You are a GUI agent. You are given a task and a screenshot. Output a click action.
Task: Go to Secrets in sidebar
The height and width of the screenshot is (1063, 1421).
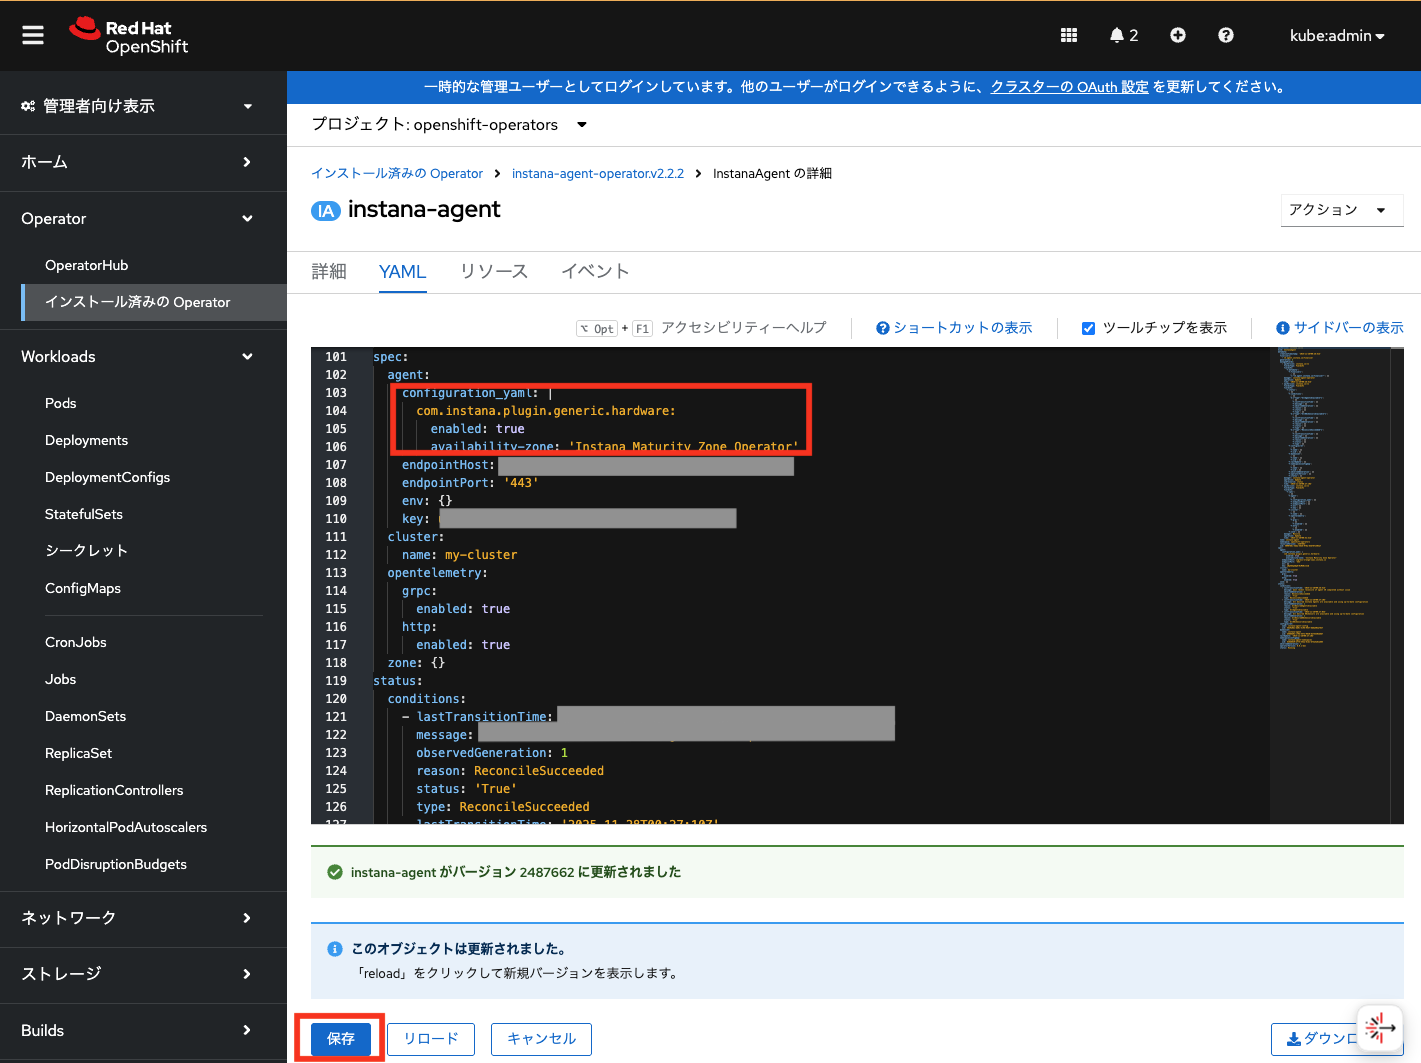(x=86, y=551)
